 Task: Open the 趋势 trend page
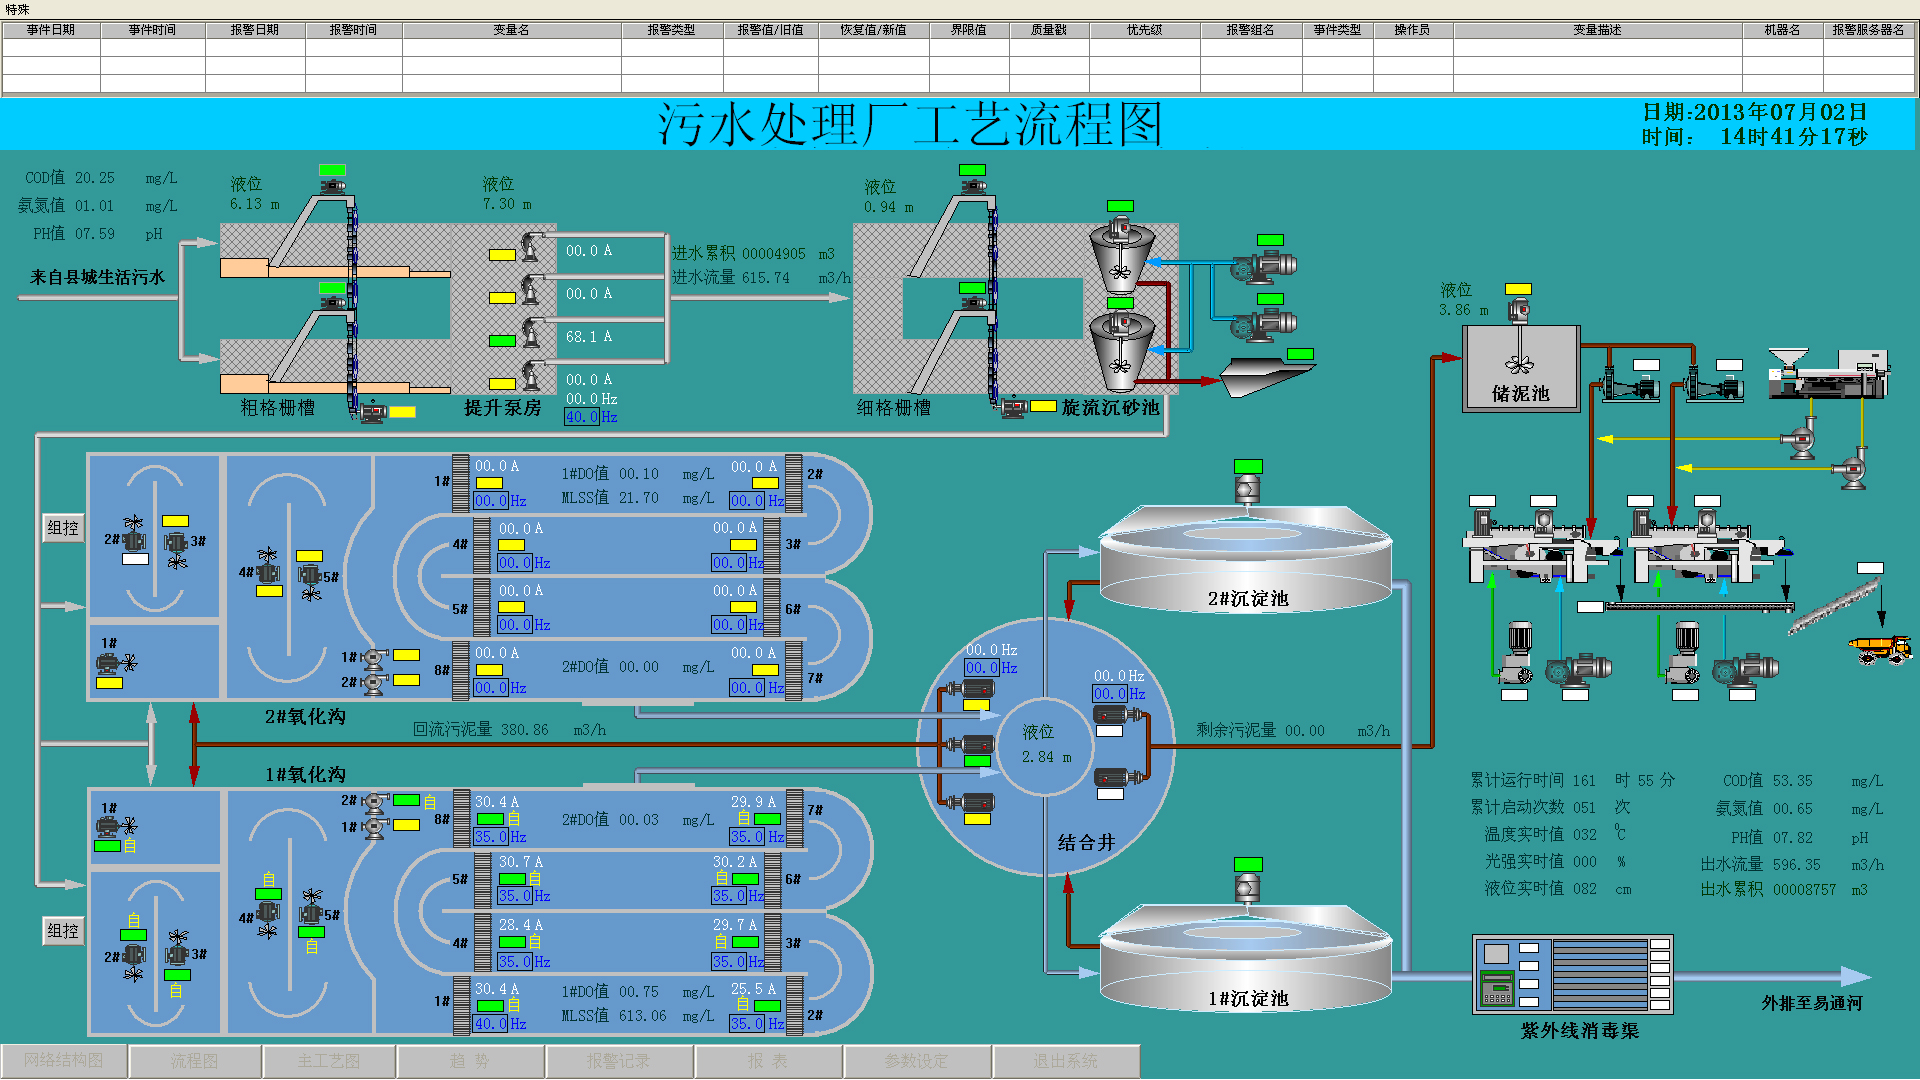470,1061
